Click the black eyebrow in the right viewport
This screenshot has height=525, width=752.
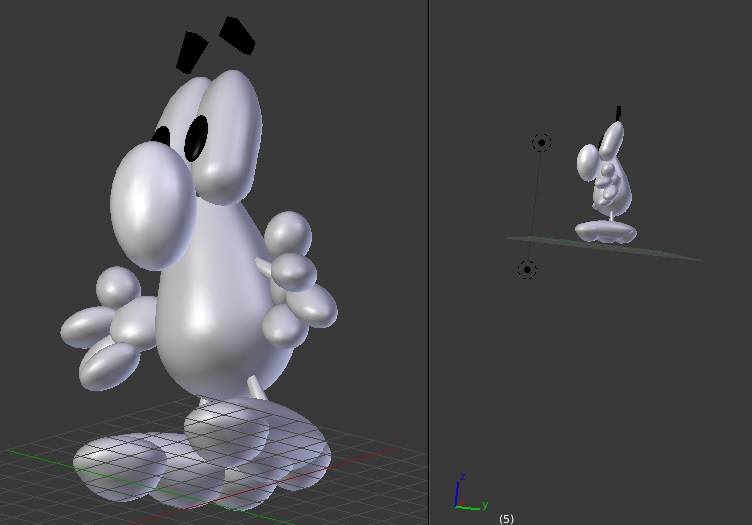(620, 113)
